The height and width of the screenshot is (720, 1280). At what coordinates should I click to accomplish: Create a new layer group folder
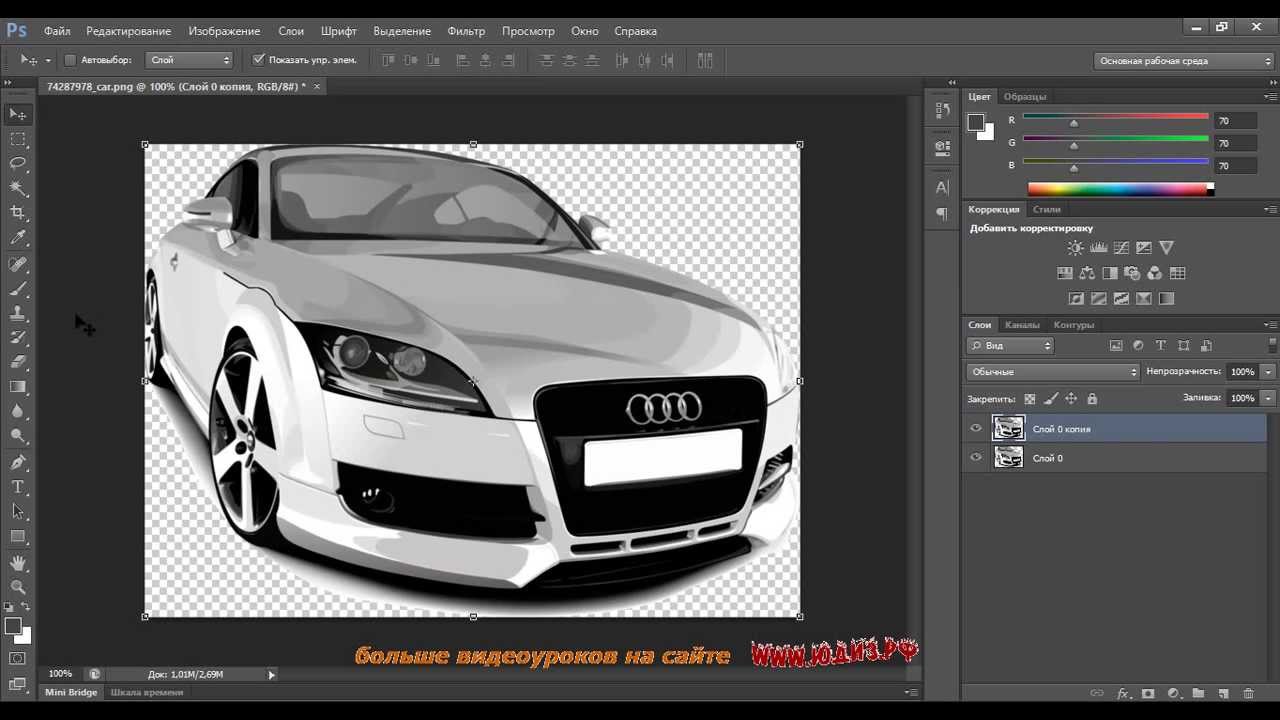(1197, 693)
